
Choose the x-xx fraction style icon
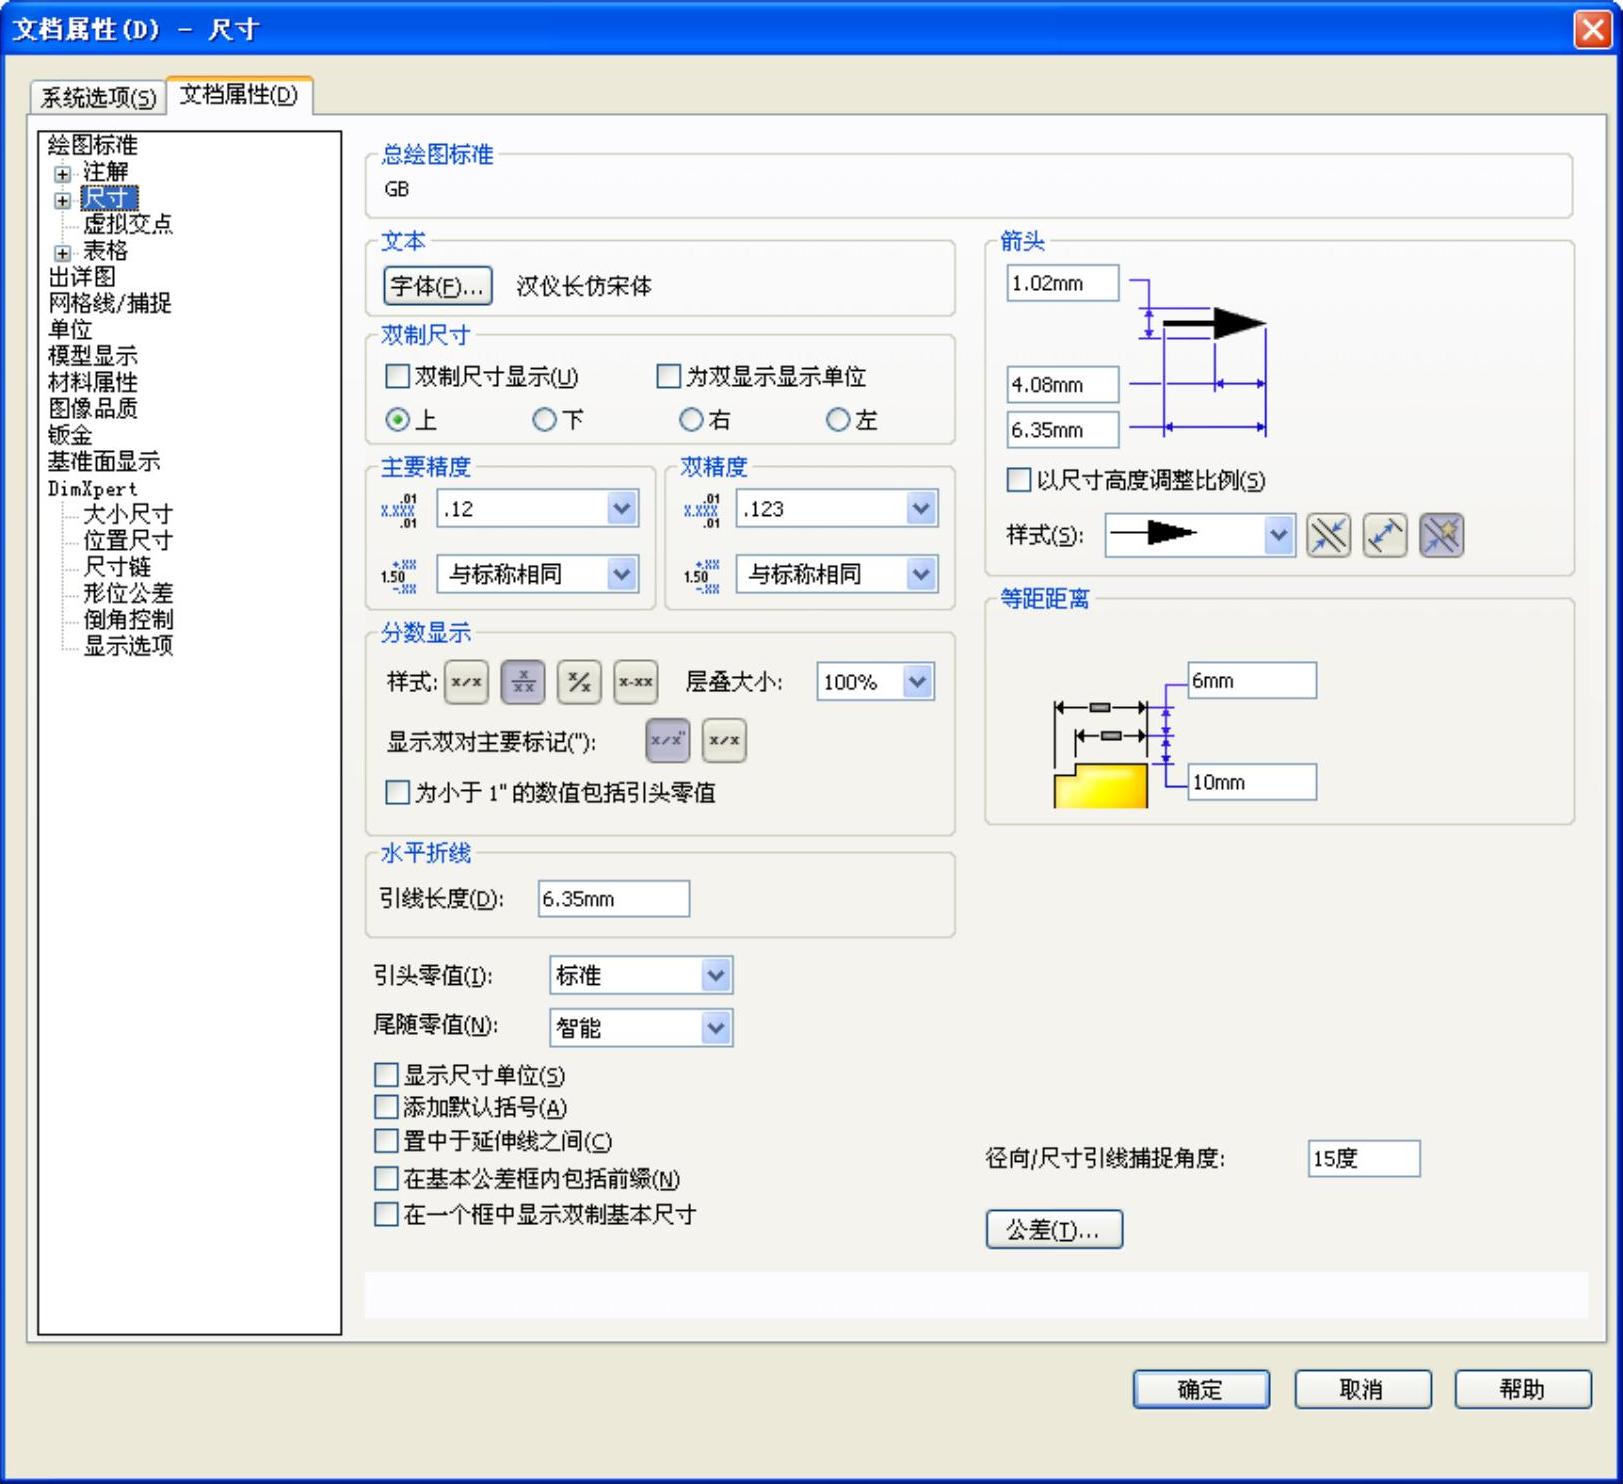click(x=635, y=683)
